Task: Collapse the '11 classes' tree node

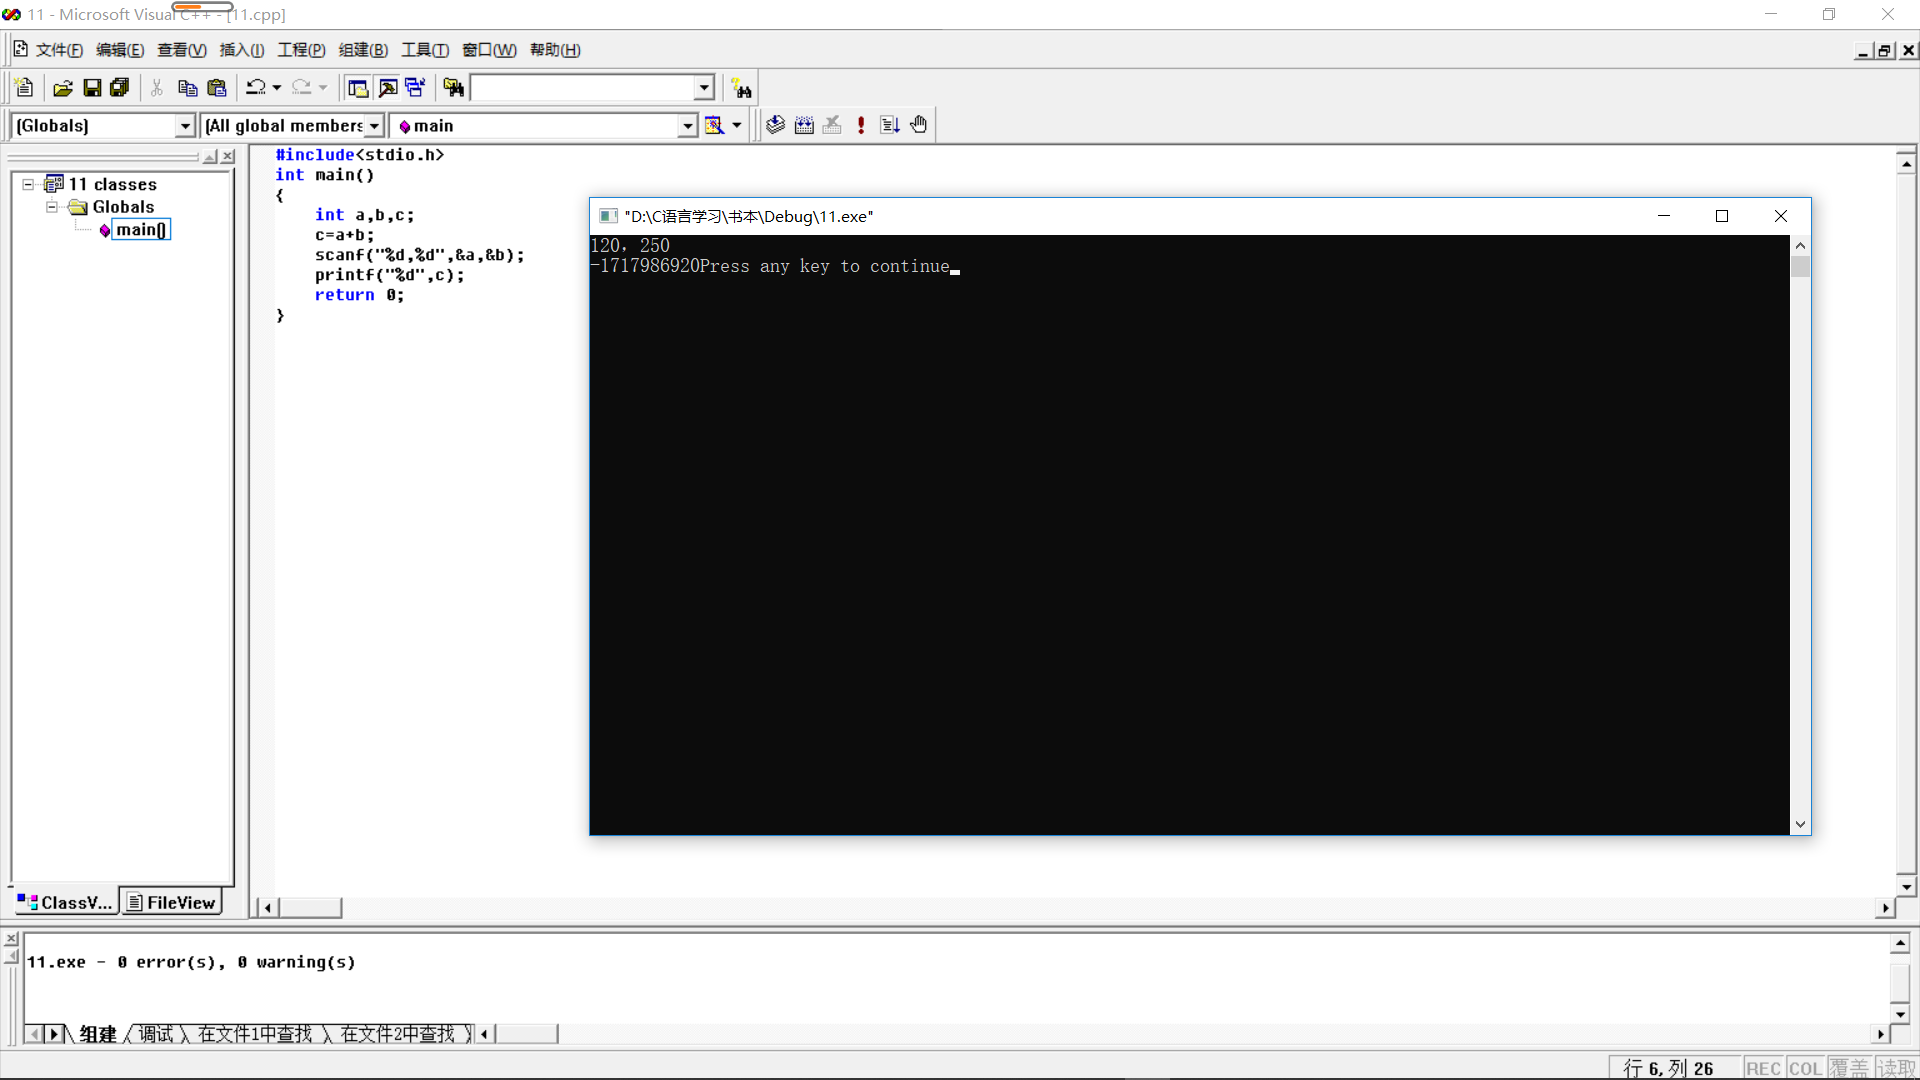Action: tap(28, 184)
